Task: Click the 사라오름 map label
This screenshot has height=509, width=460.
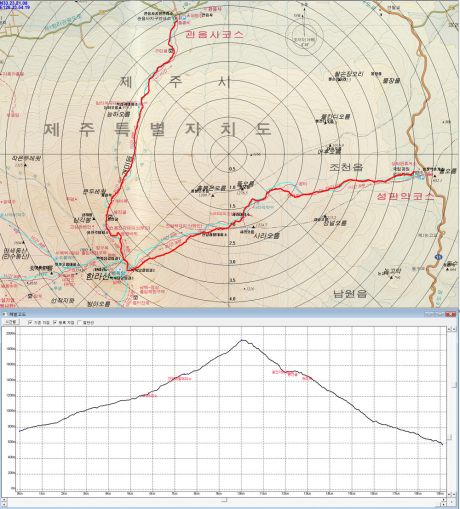Action: [267, 236]
